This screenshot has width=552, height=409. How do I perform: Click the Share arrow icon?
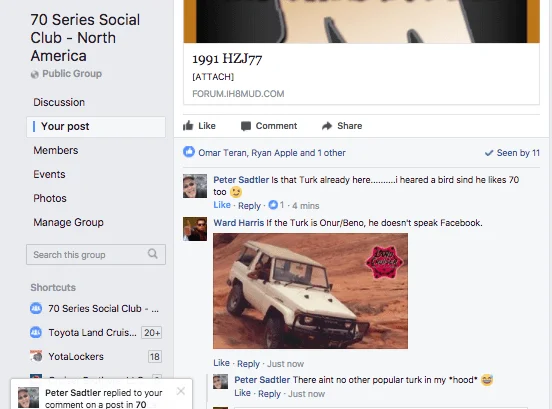coord(327,126)
